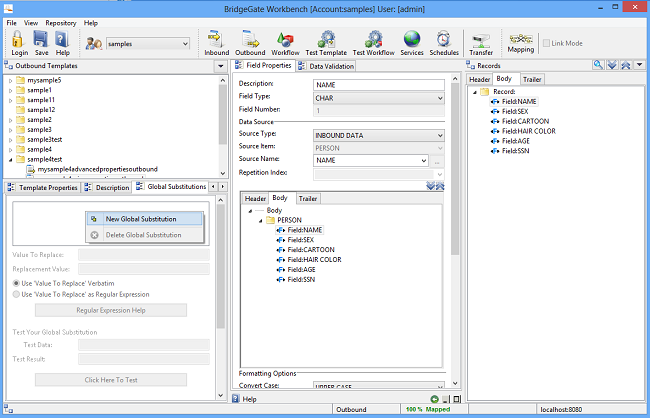Choose New Global Substitution from context menu
This screenshot has width=650, height=418.
tap(145, 219)
